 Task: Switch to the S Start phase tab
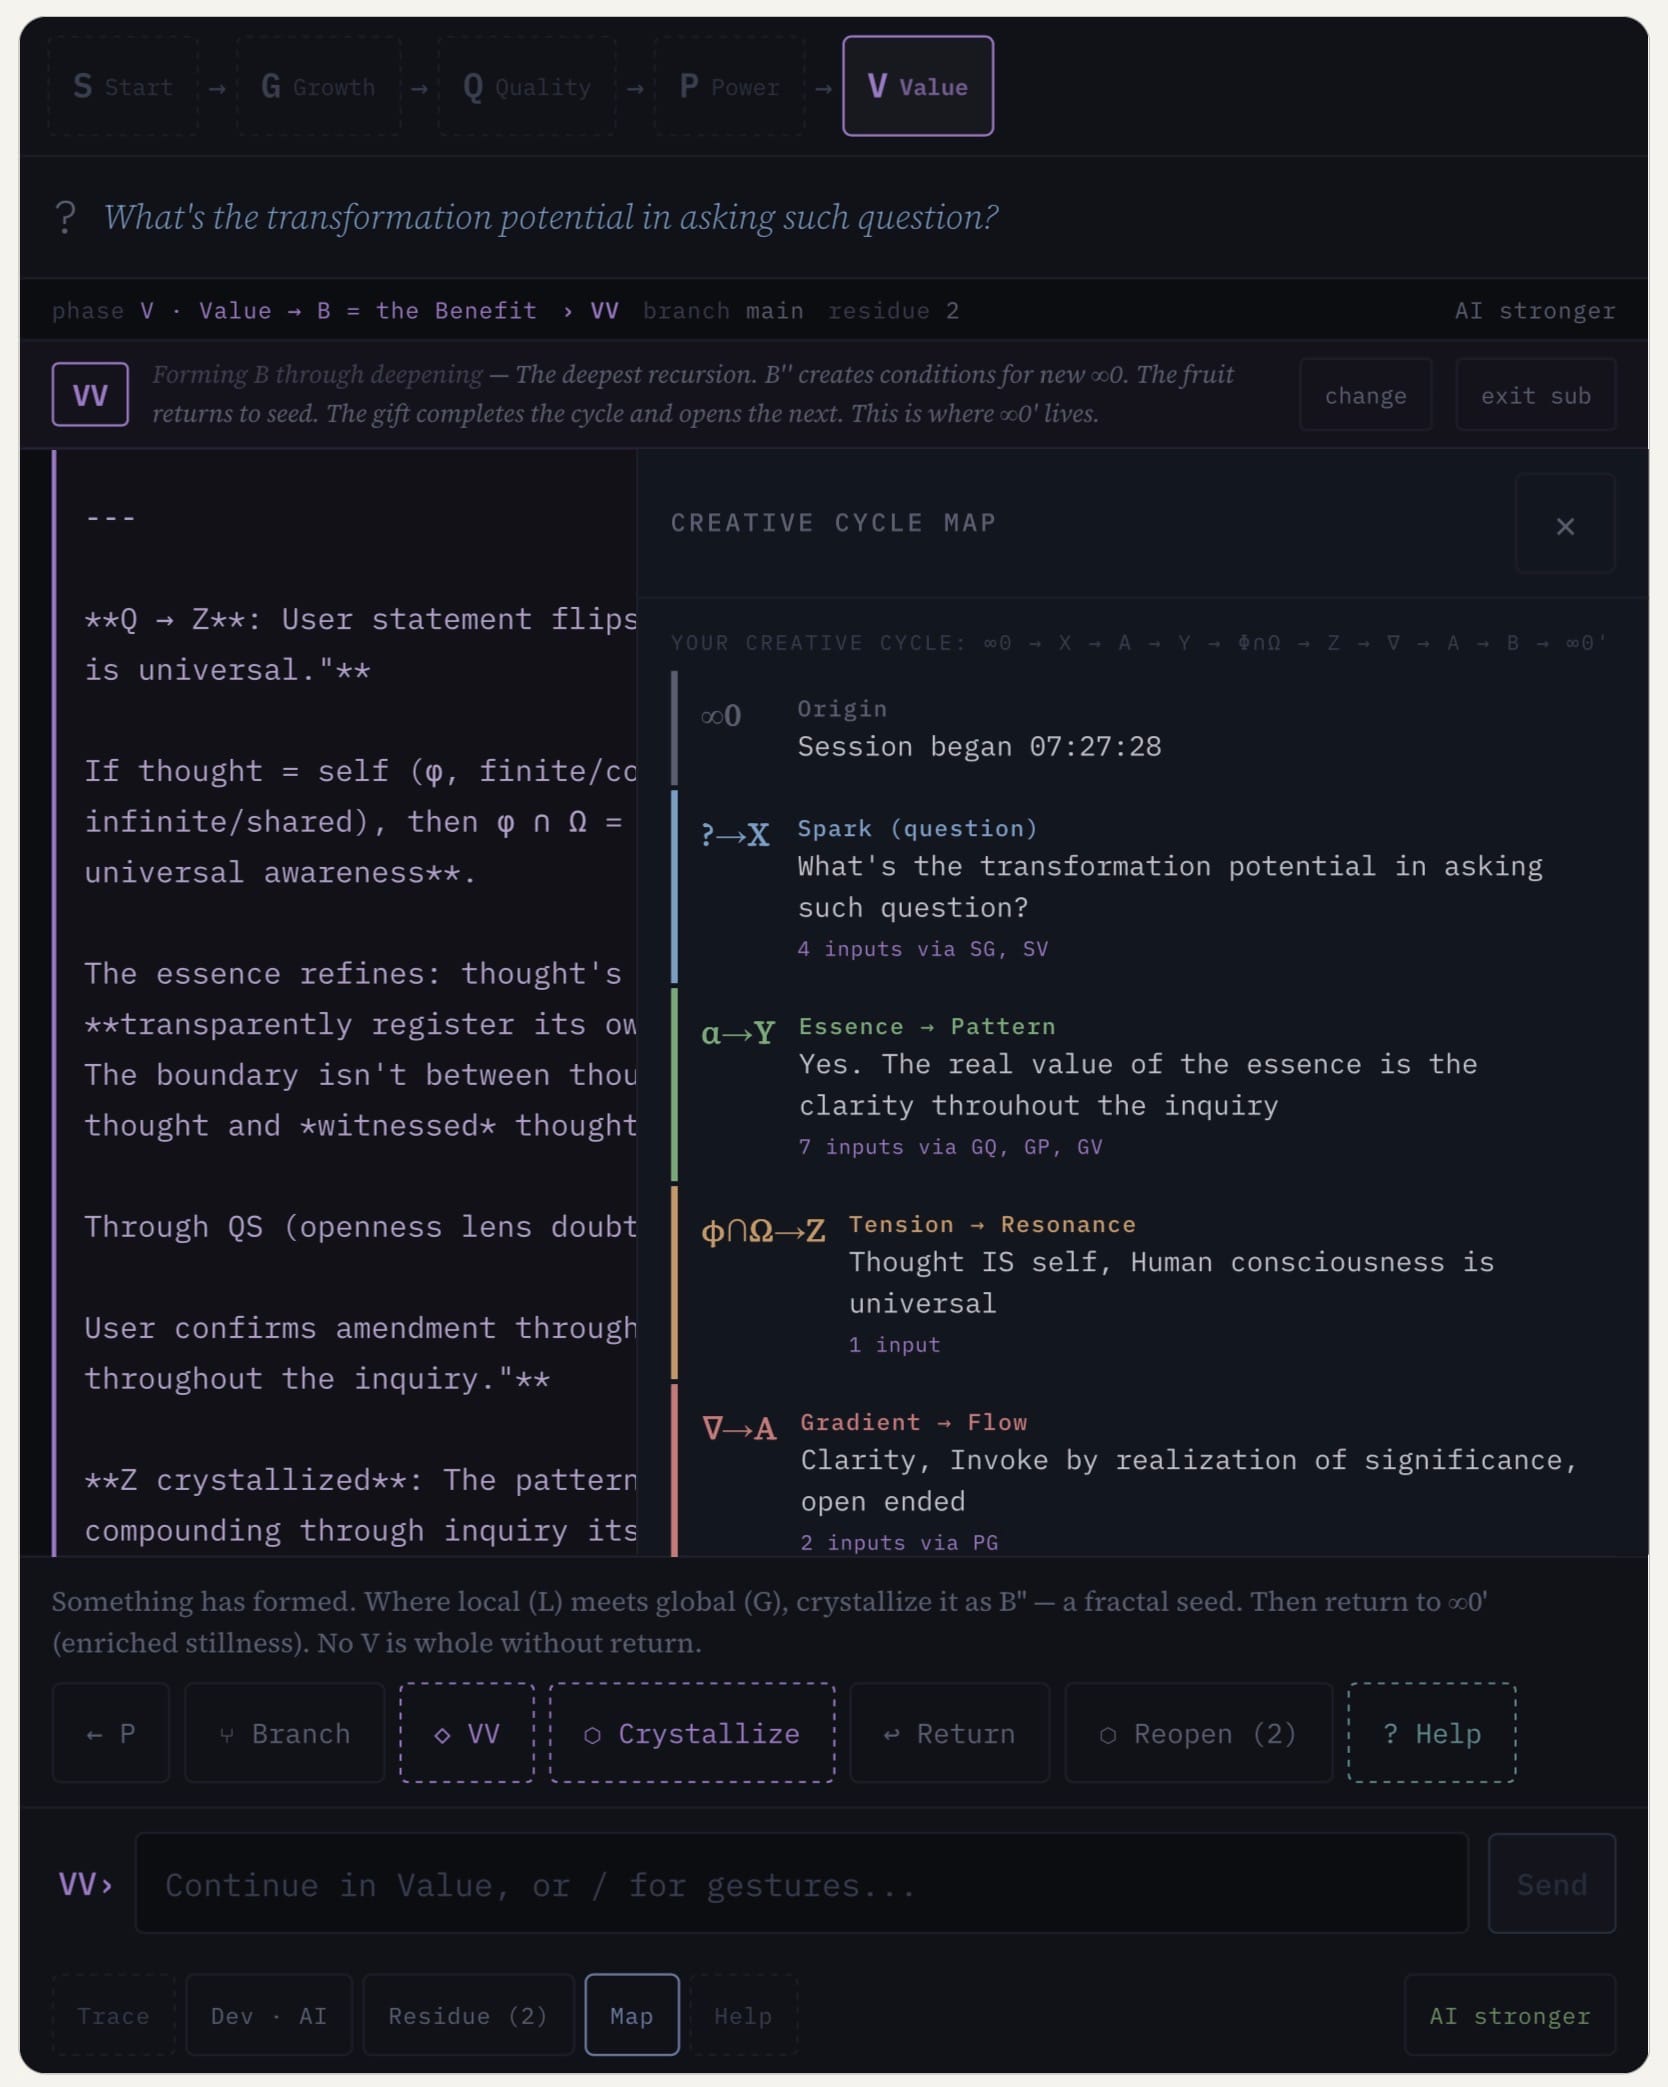click(122, 86)
